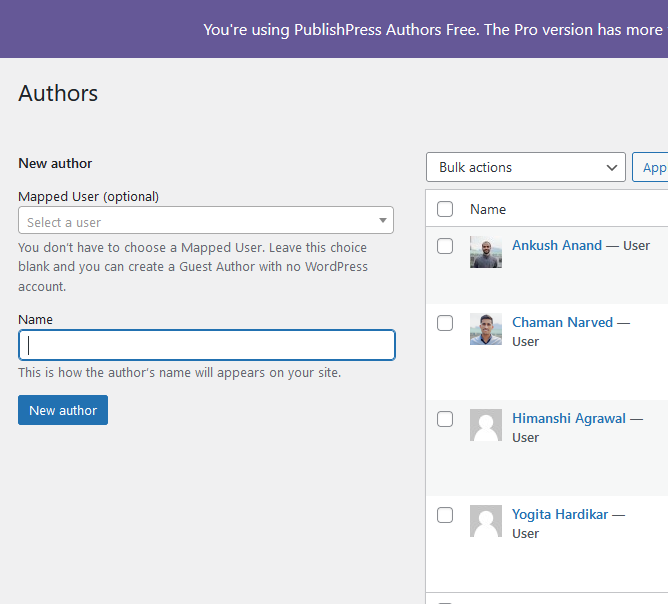The width and height of the screenshot is (668, 604).
Task: Focus the author Name text field
Action: coord(207,345)
